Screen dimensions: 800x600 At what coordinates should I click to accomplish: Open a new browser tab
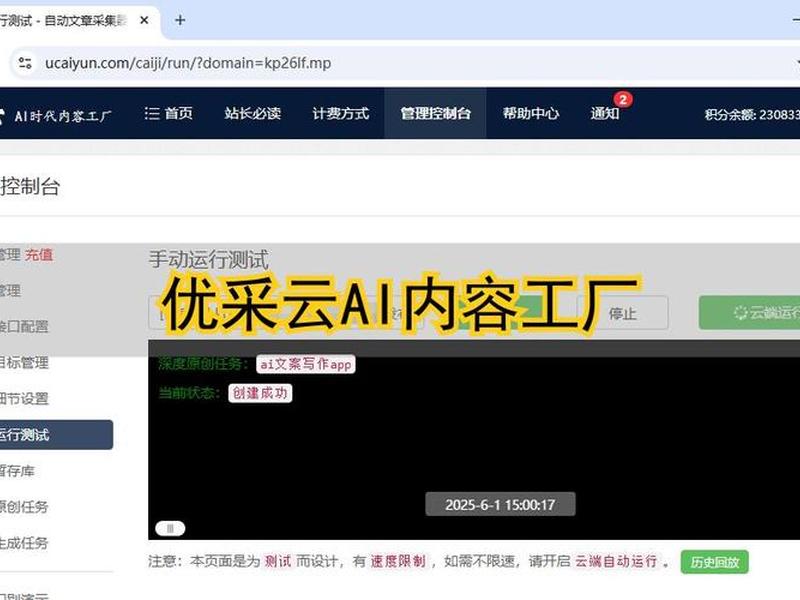tap(180, 20)
